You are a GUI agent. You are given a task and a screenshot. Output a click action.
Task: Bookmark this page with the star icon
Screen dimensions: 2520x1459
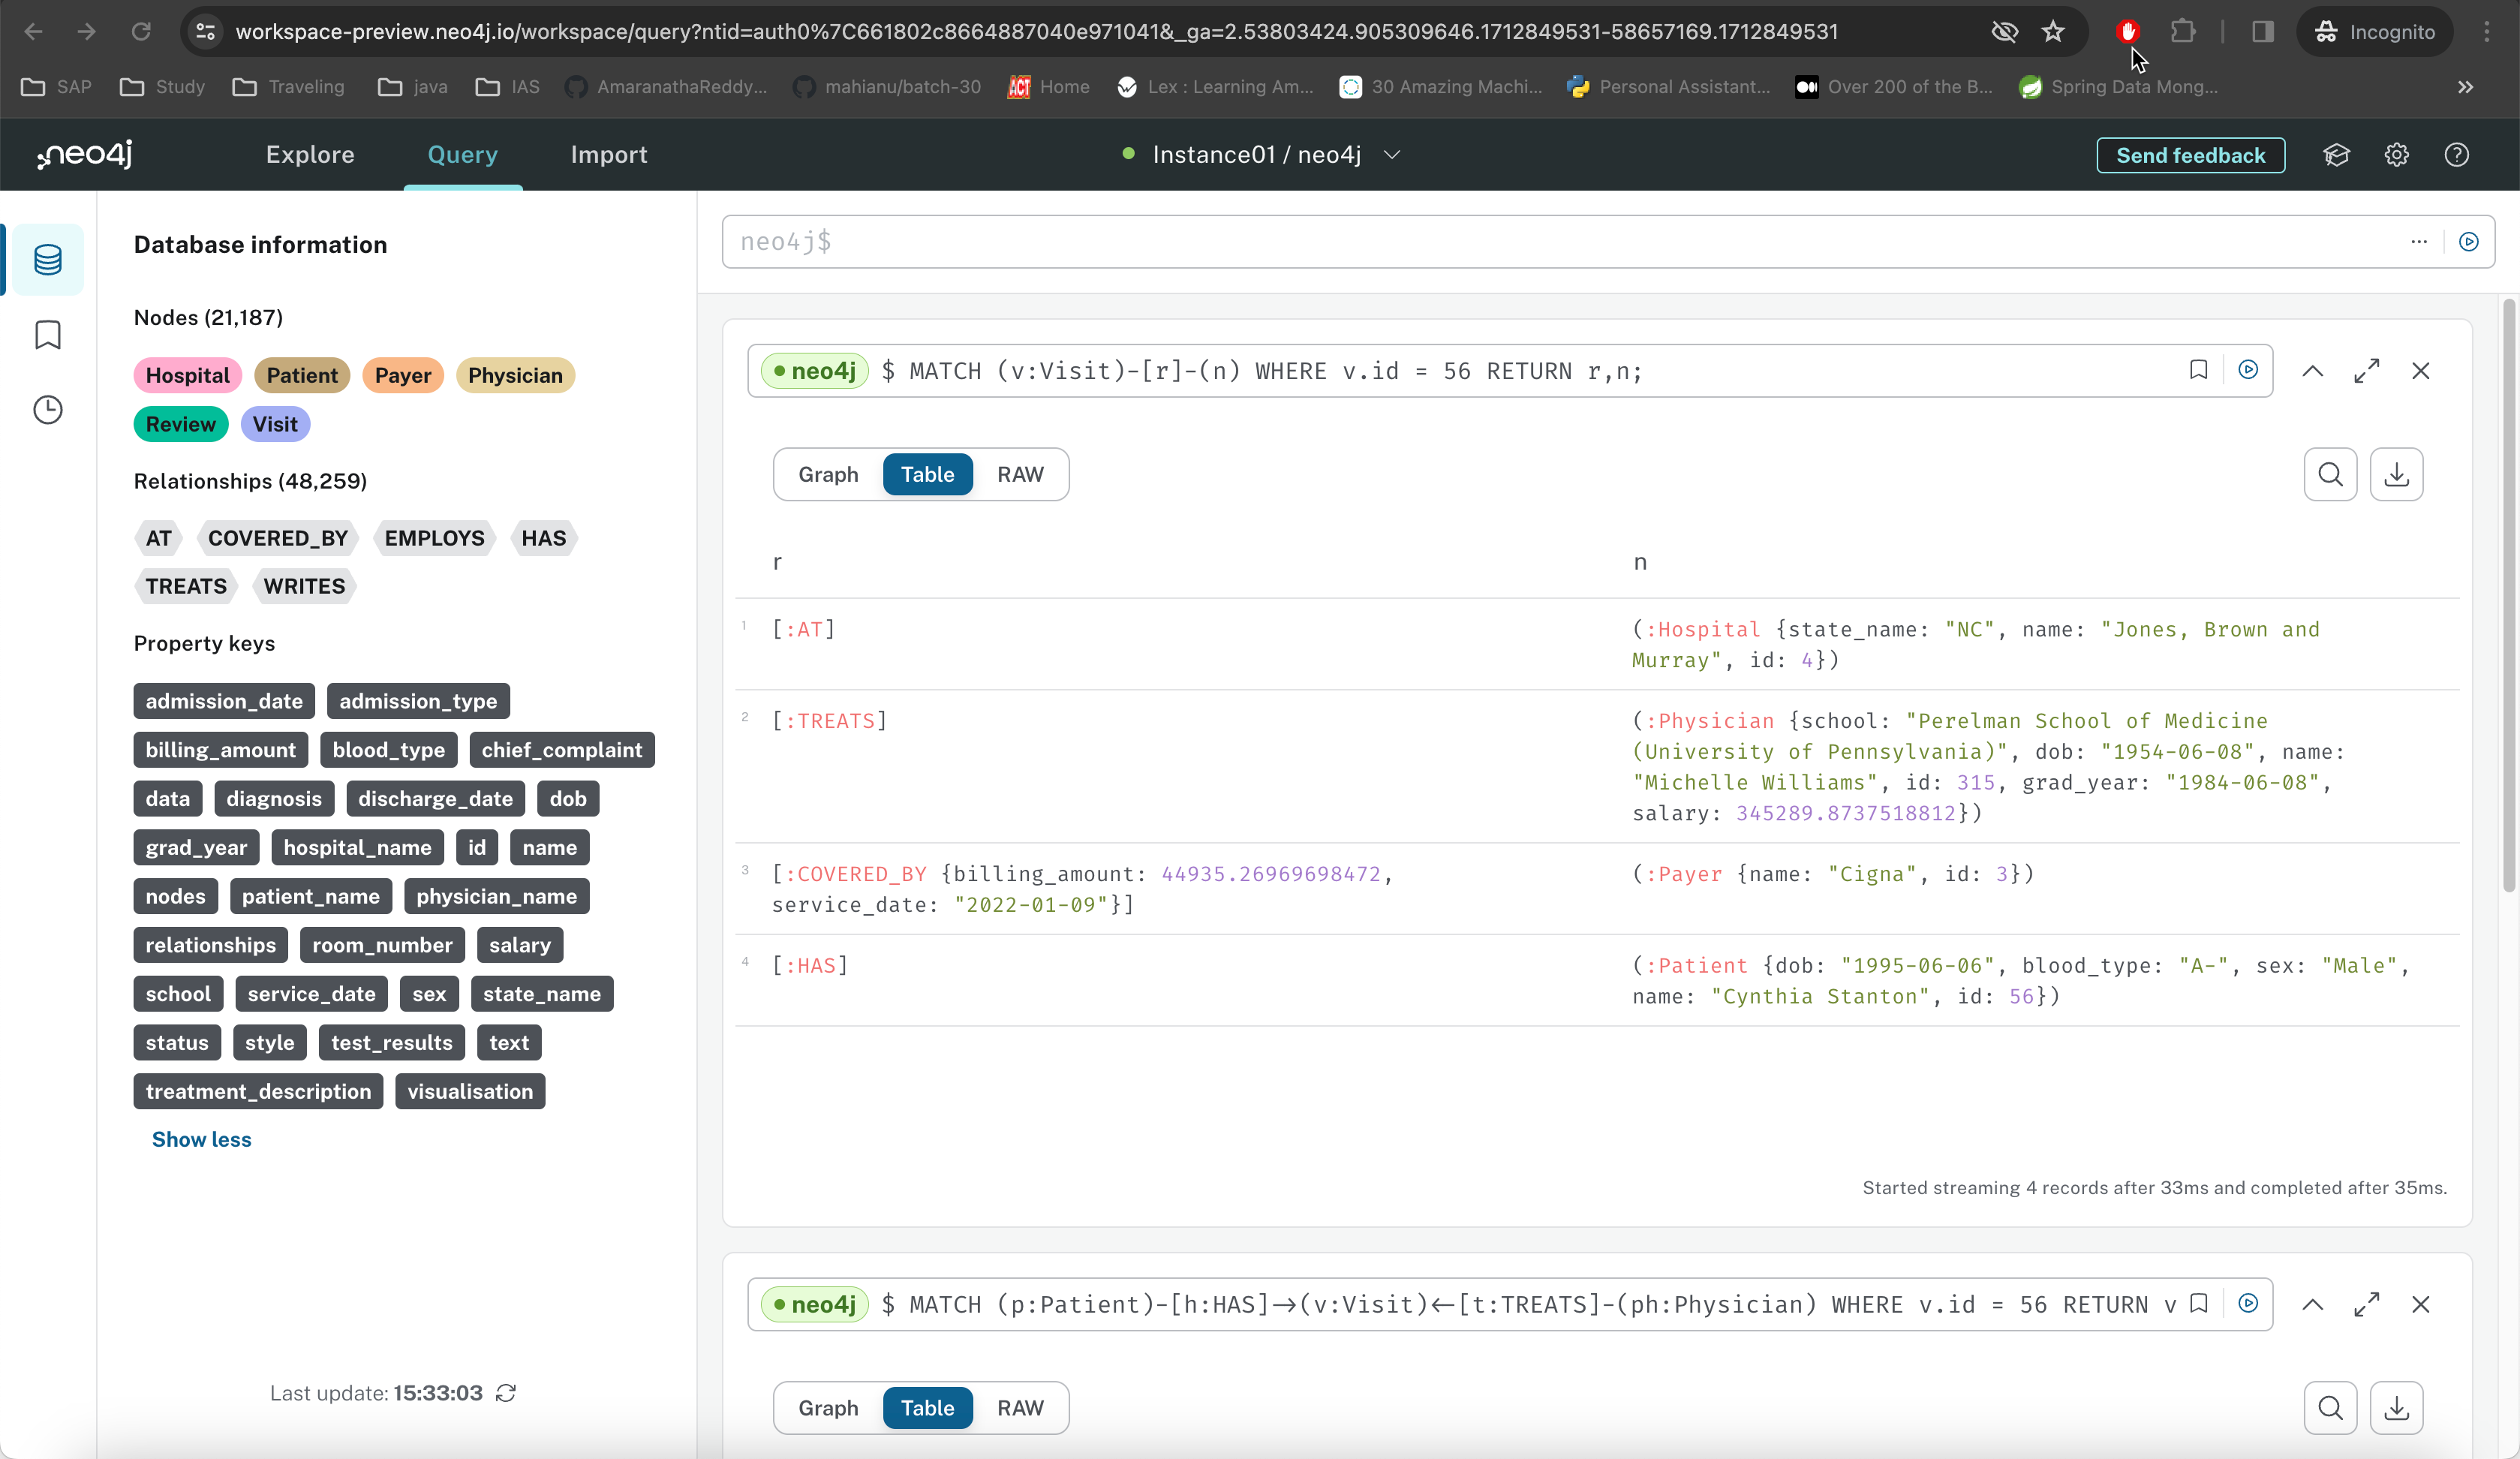2053,32
